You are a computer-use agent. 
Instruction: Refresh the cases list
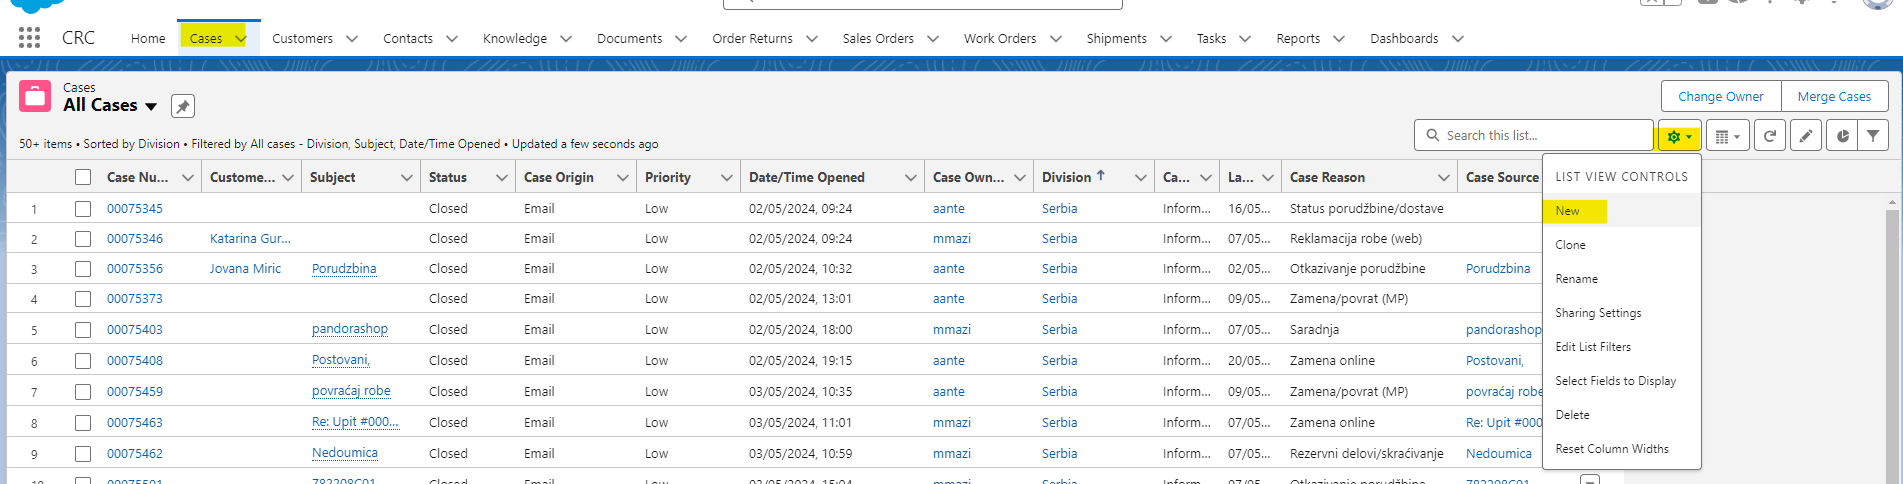pyautogui.click(x=1769, y=136)
